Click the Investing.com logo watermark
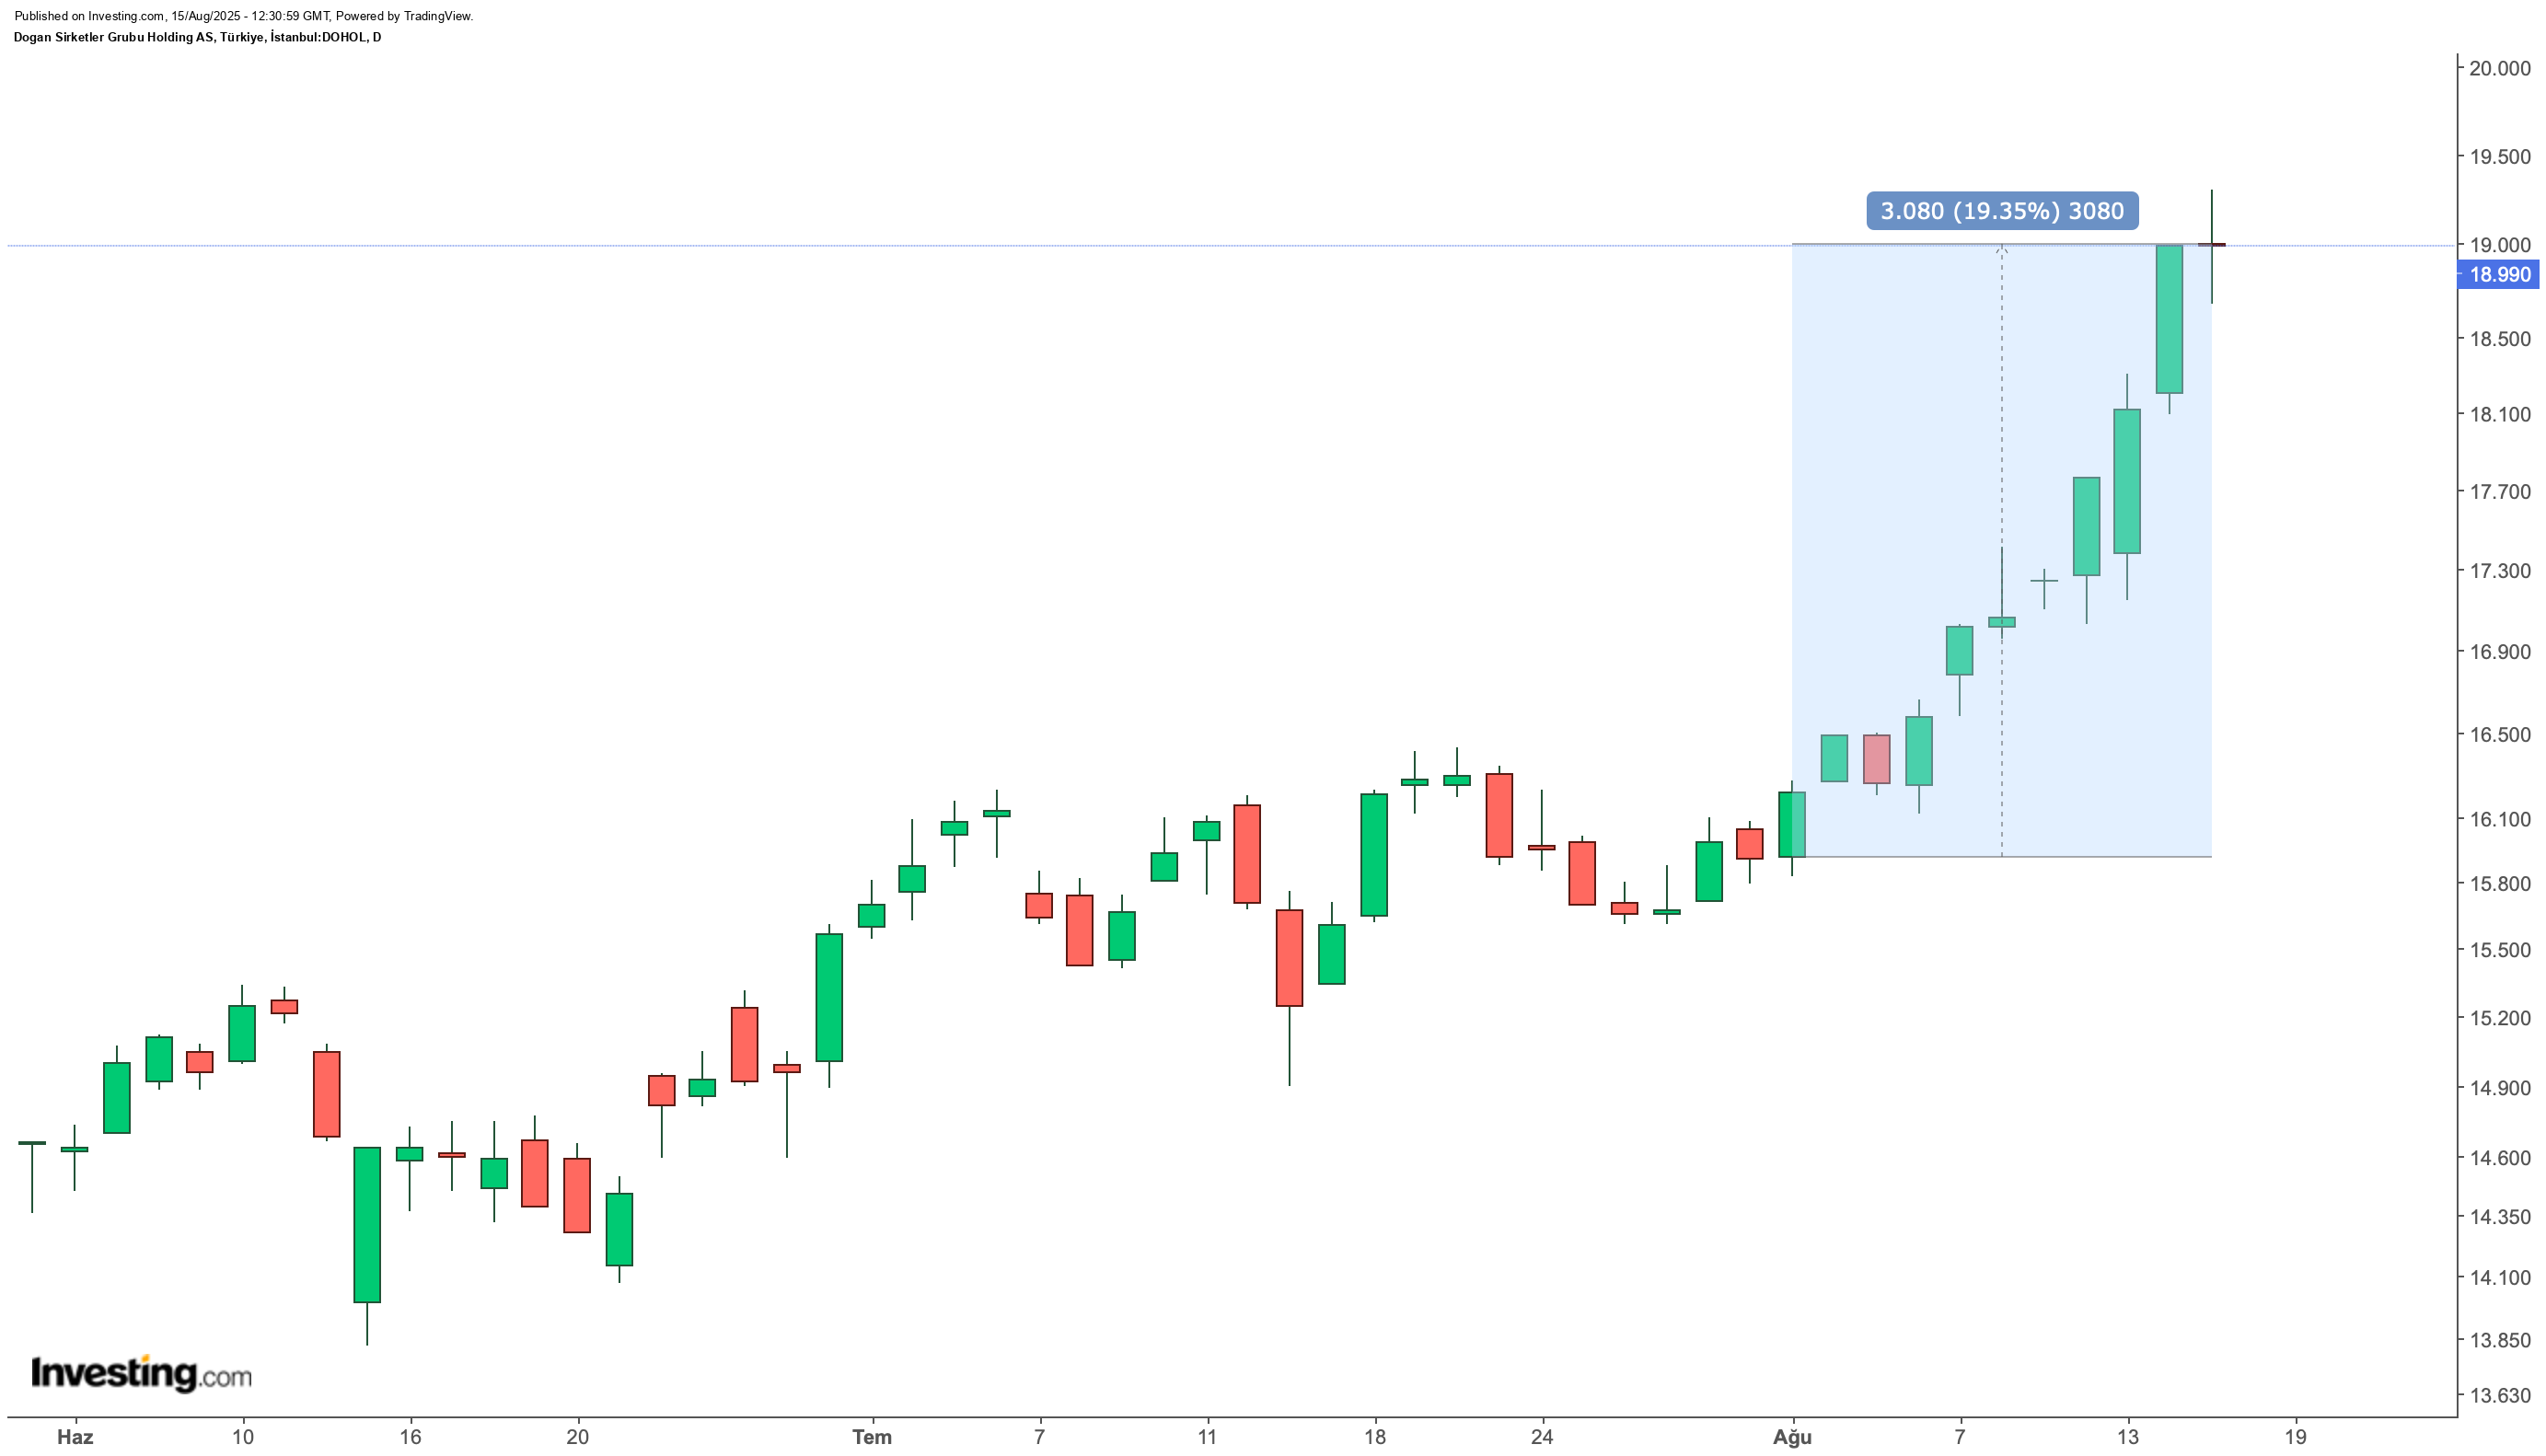Screen dimensions: 2546x1456 point(141,1373)
